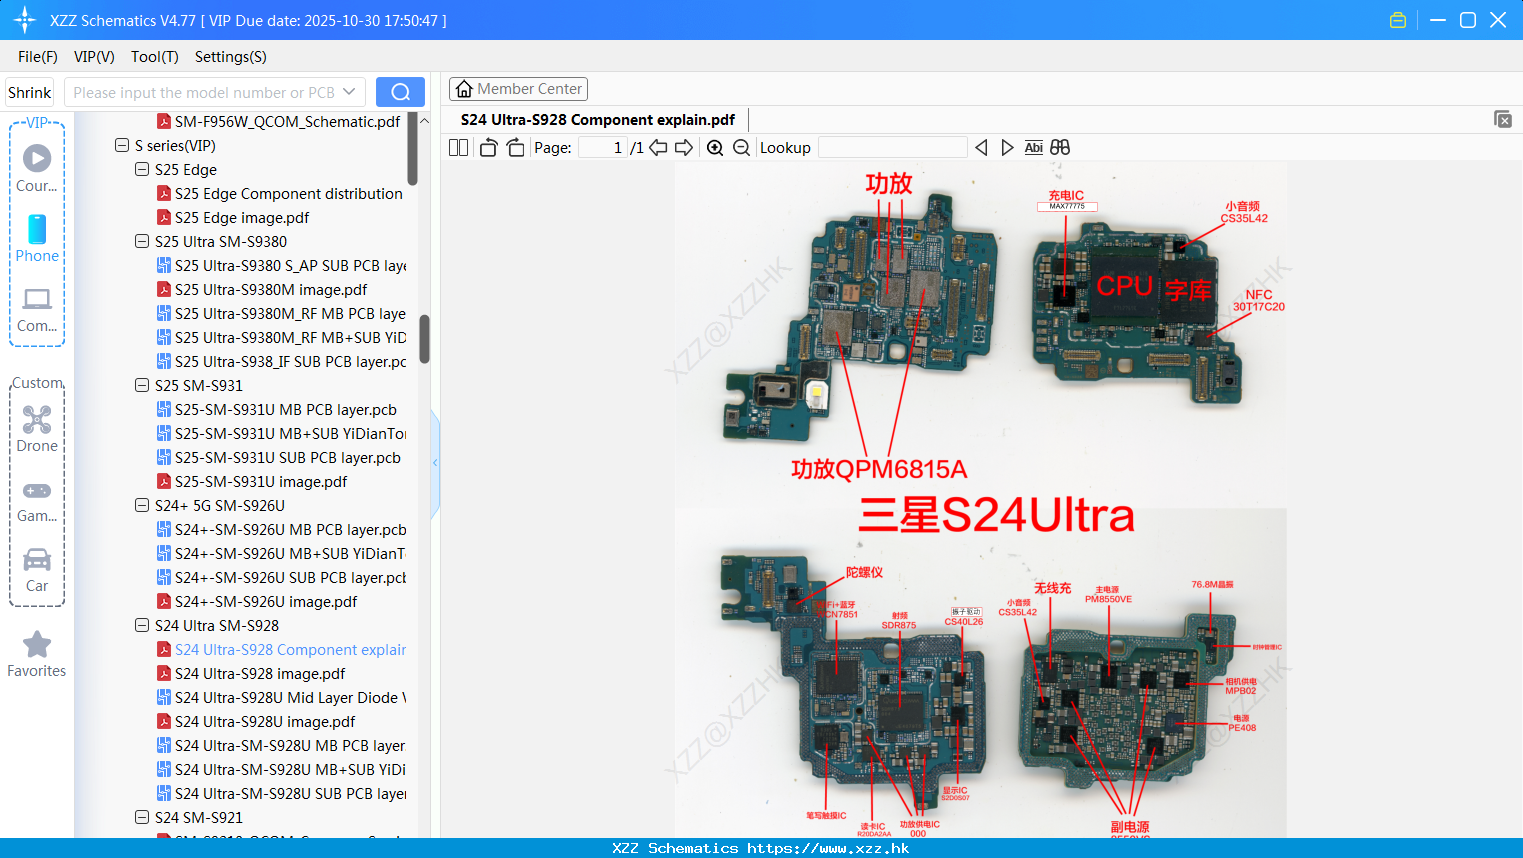Open S24 Ultra-S928 image.pdf

coord(251,673)
